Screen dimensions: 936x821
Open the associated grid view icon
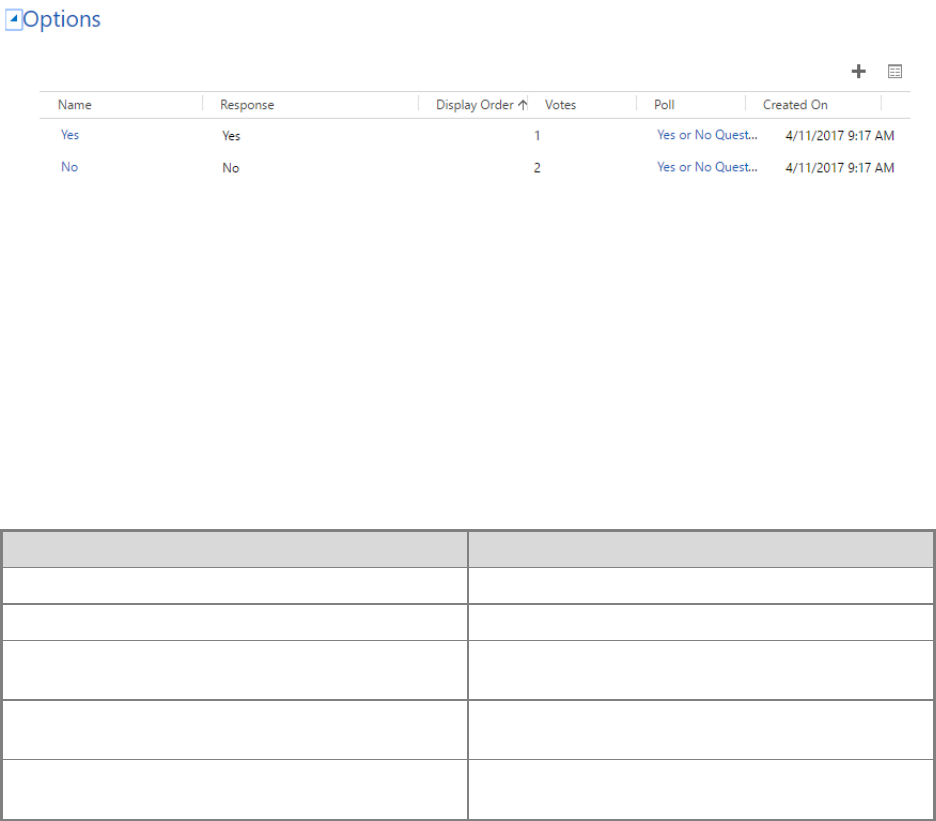(895, 72)
